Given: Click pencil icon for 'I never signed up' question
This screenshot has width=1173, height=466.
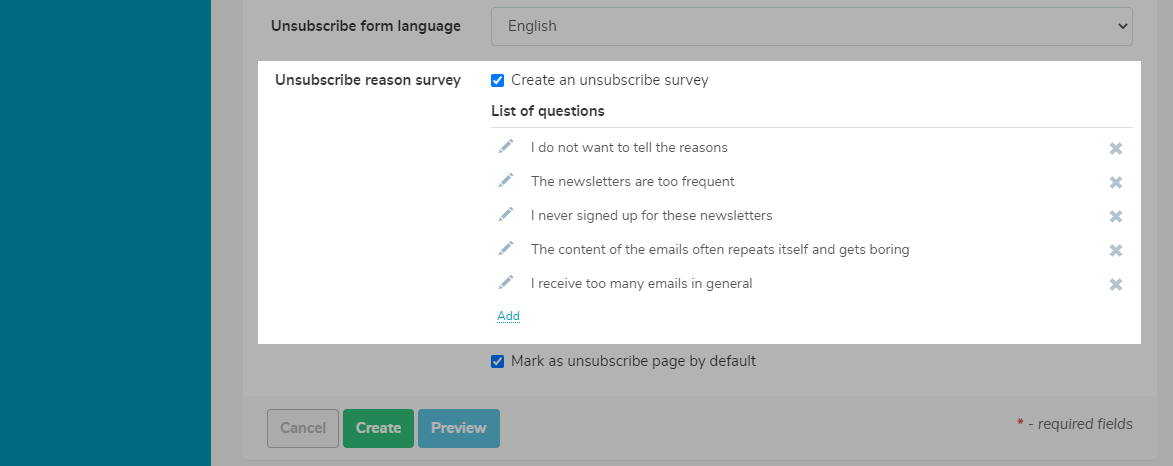Looking at the screenshot, I should (506, 215).
